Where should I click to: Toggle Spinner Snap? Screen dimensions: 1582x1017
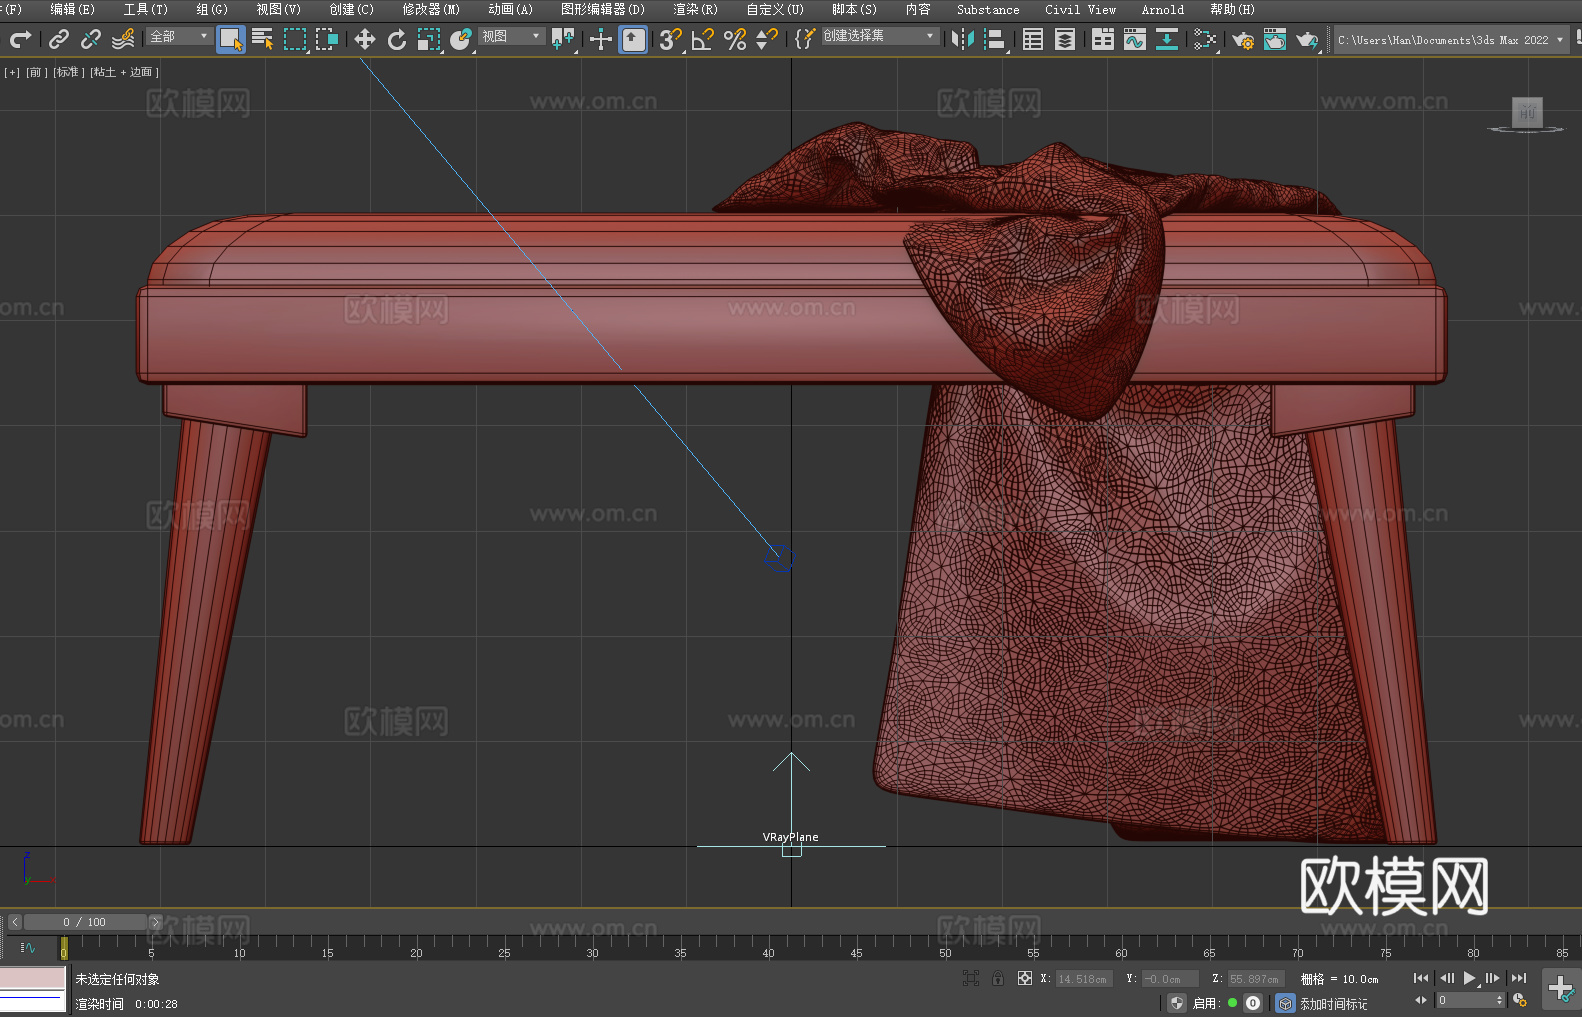tap(767, 39)
